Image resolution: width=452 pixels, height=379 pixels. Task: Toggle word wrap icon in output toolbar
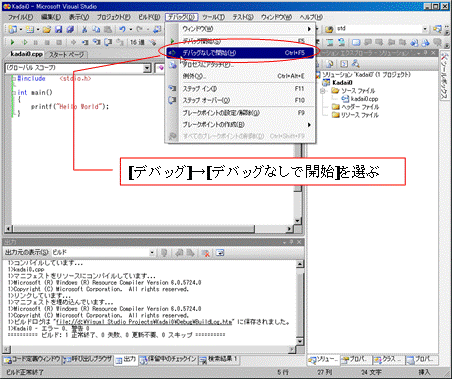[x=220, y=253]
